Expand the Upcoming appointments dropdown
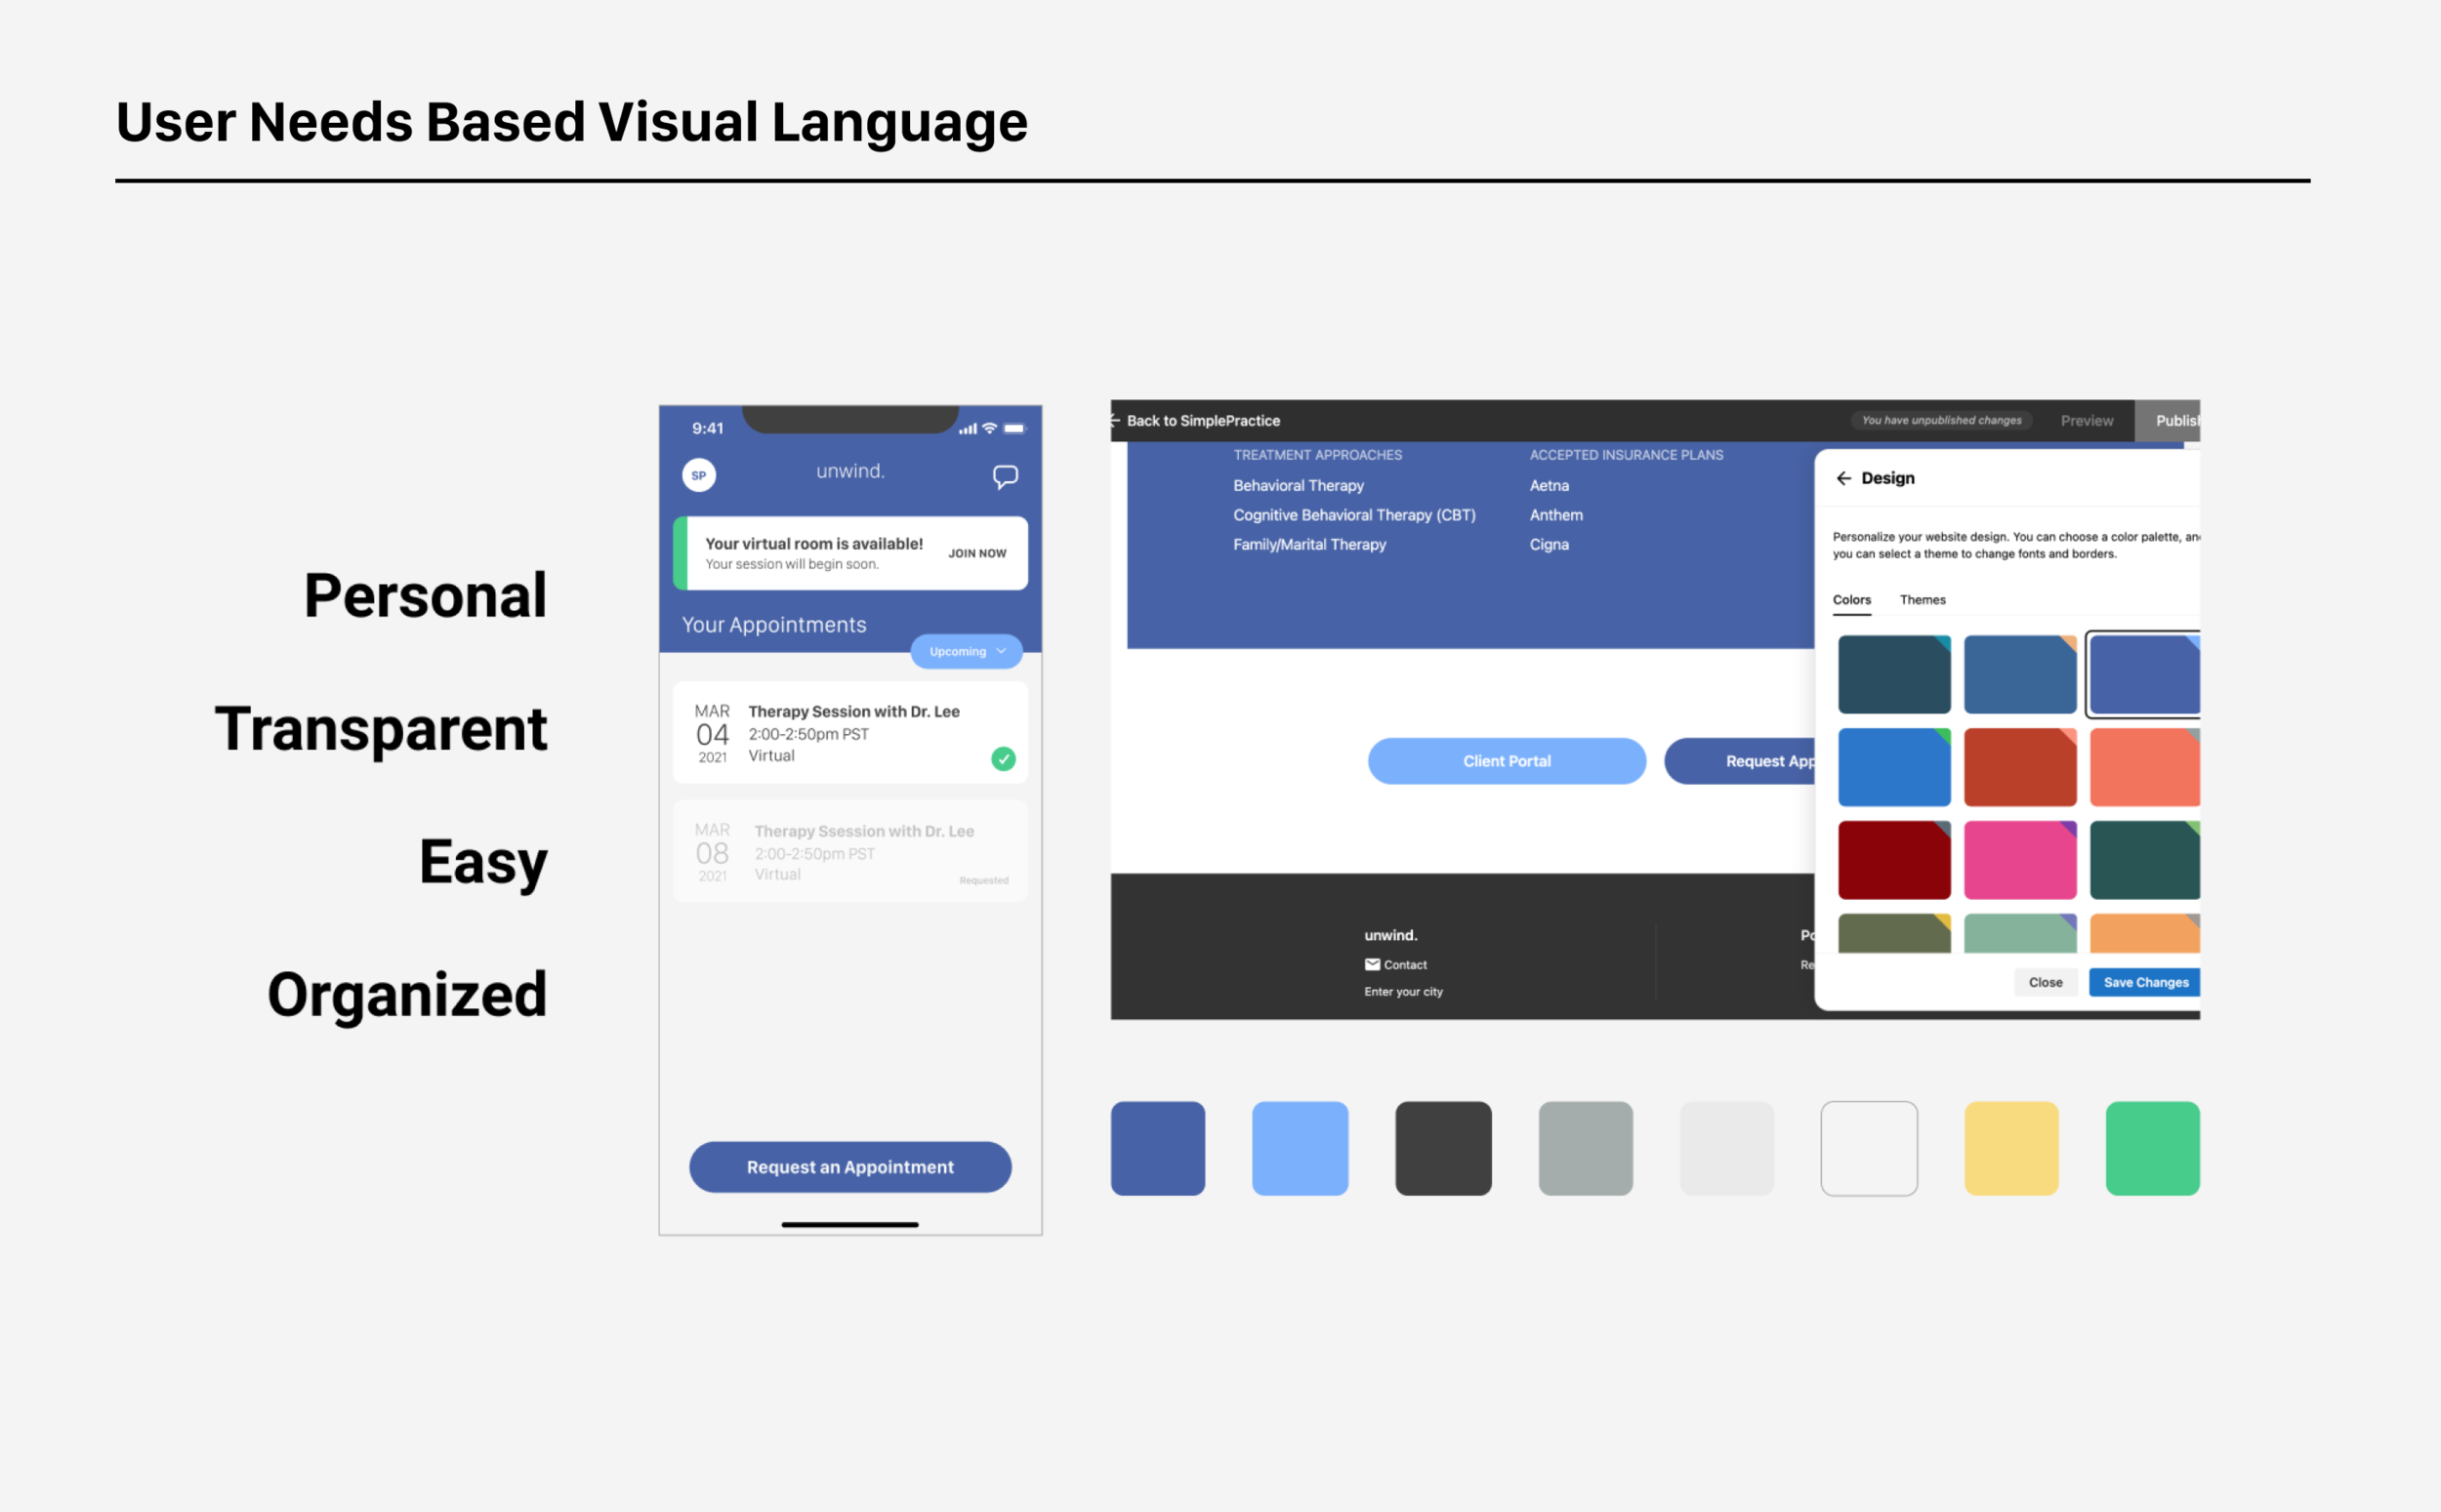The height and width of the screenshot is (1512, 2441). coord(966,651)
